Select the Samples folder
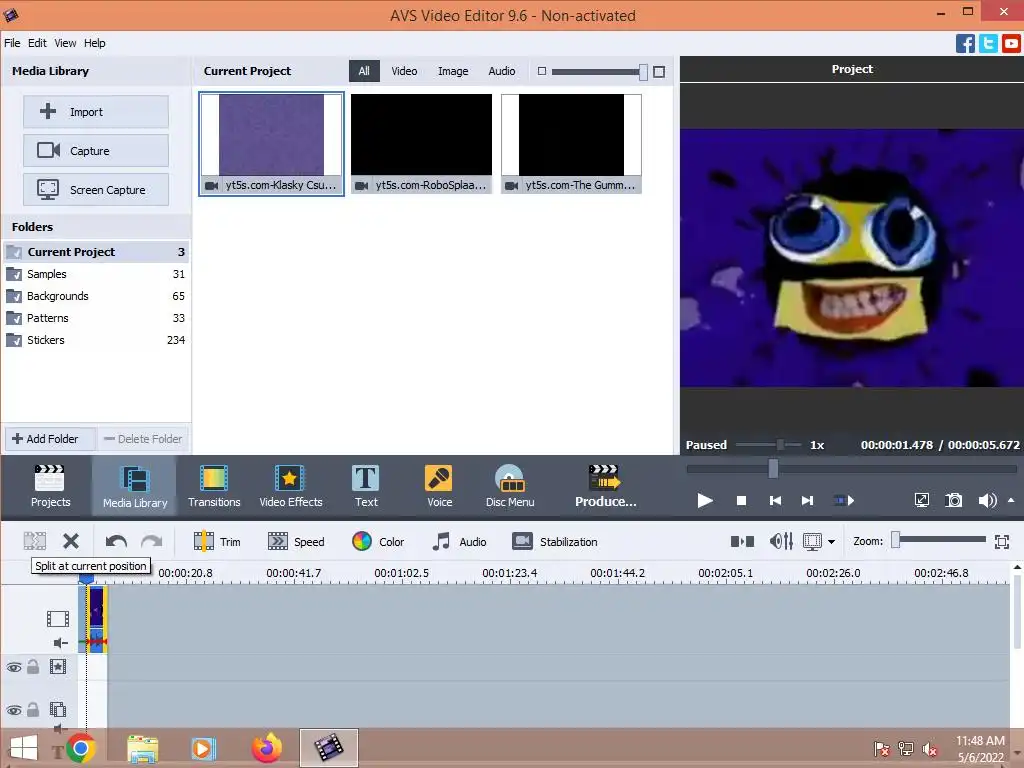 pos(95,274)
